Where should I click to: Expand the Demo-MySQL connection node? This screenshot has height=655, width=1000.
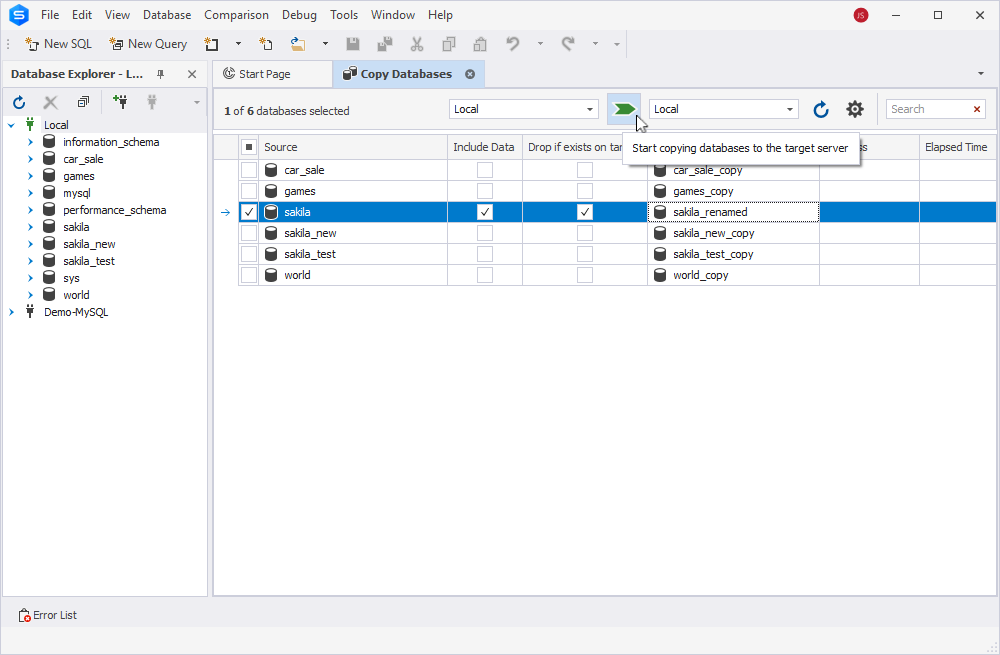pos(11,313)
